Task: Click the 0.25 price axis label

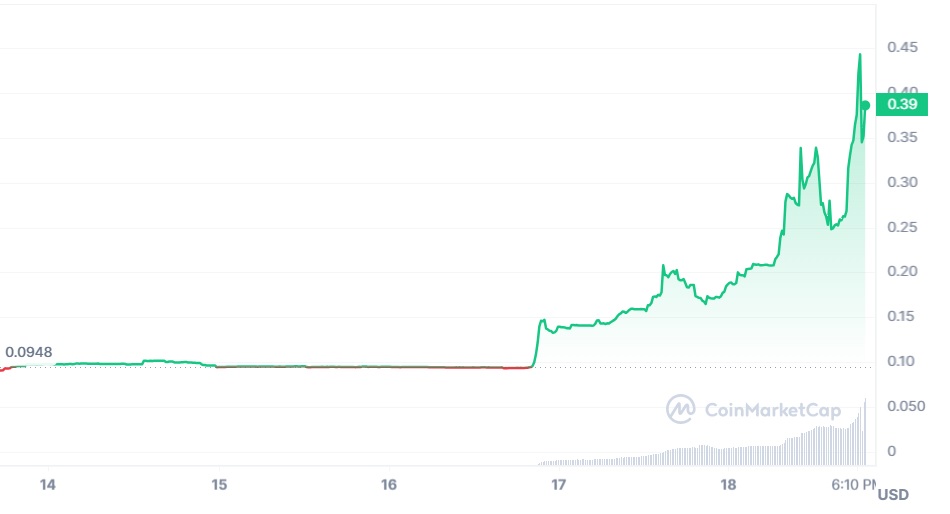Action: [x=902, y=227]
